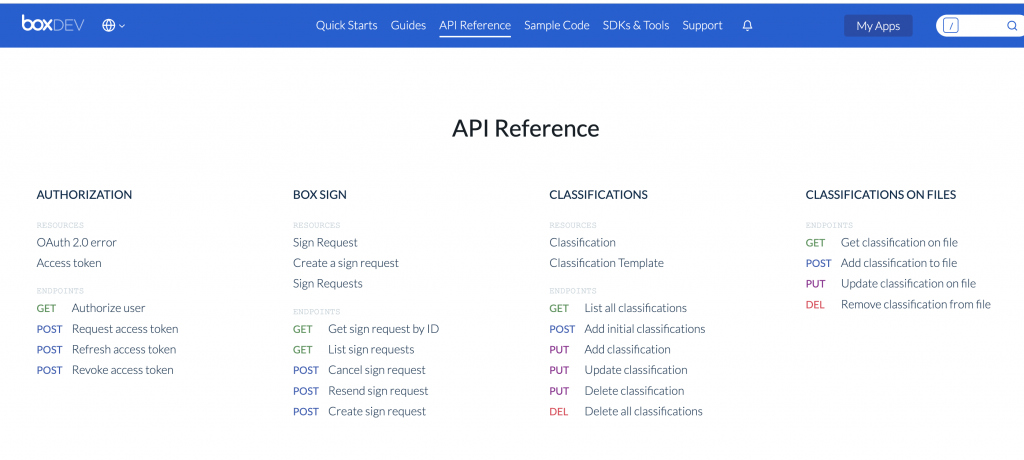Open Update classification on file endpoint
This screenshot has width=1024, height=460.
click(908, 284)
